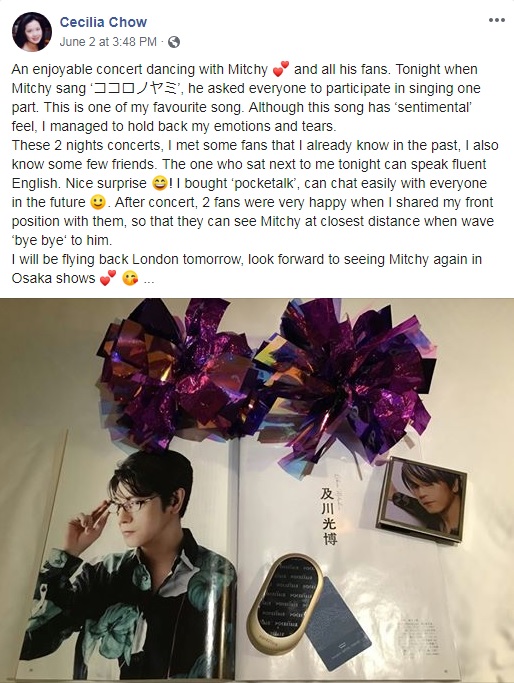Click the Japanese name 及川光博 in magazine

328,516
